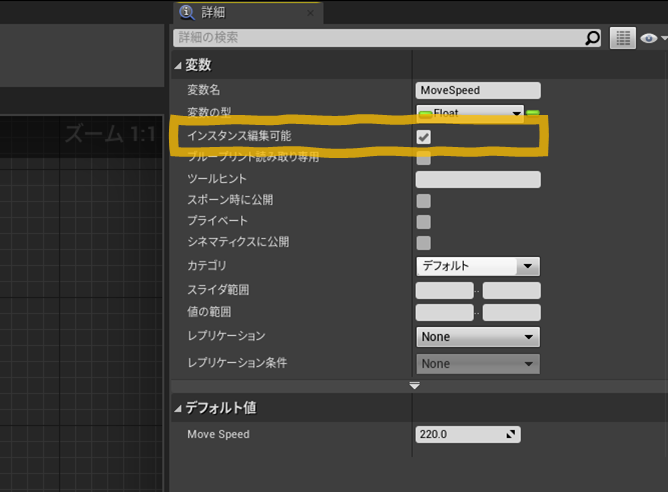
Task: Click the ツールヒント text field
Action: pyautogui.click(x=478, y=179)
